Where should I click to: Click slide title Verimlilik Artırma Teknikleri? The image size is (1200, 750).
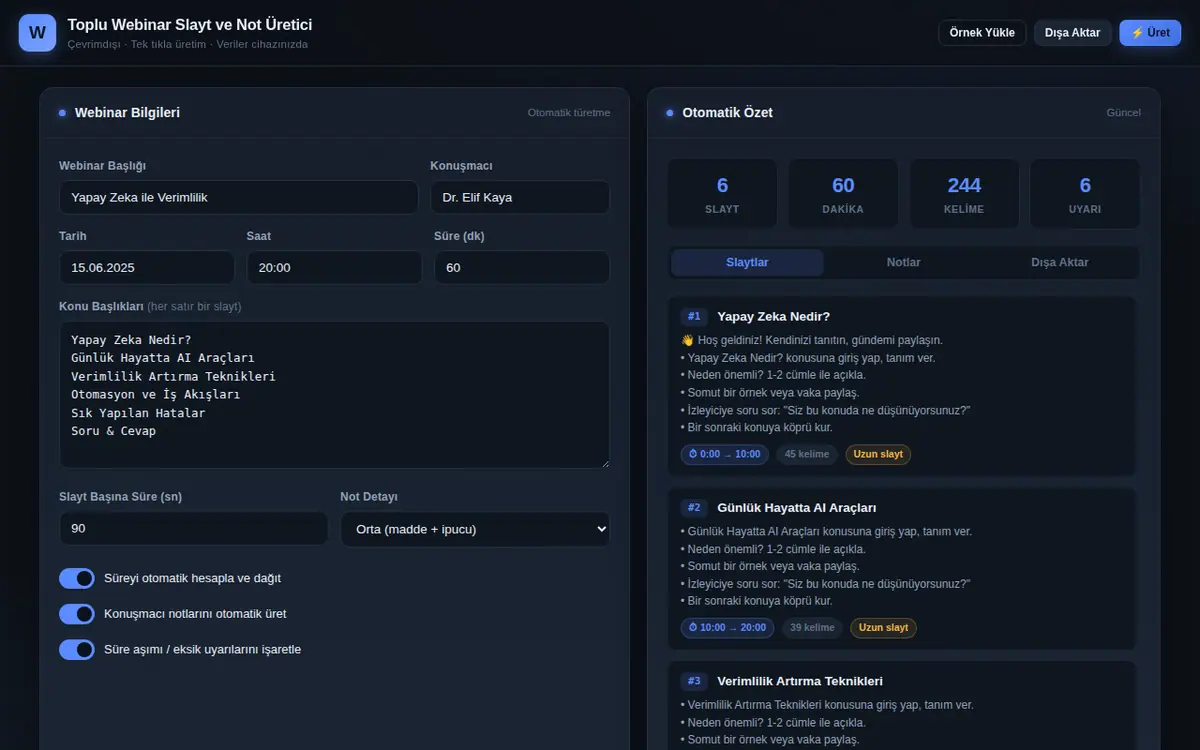(x=800, y=681)
